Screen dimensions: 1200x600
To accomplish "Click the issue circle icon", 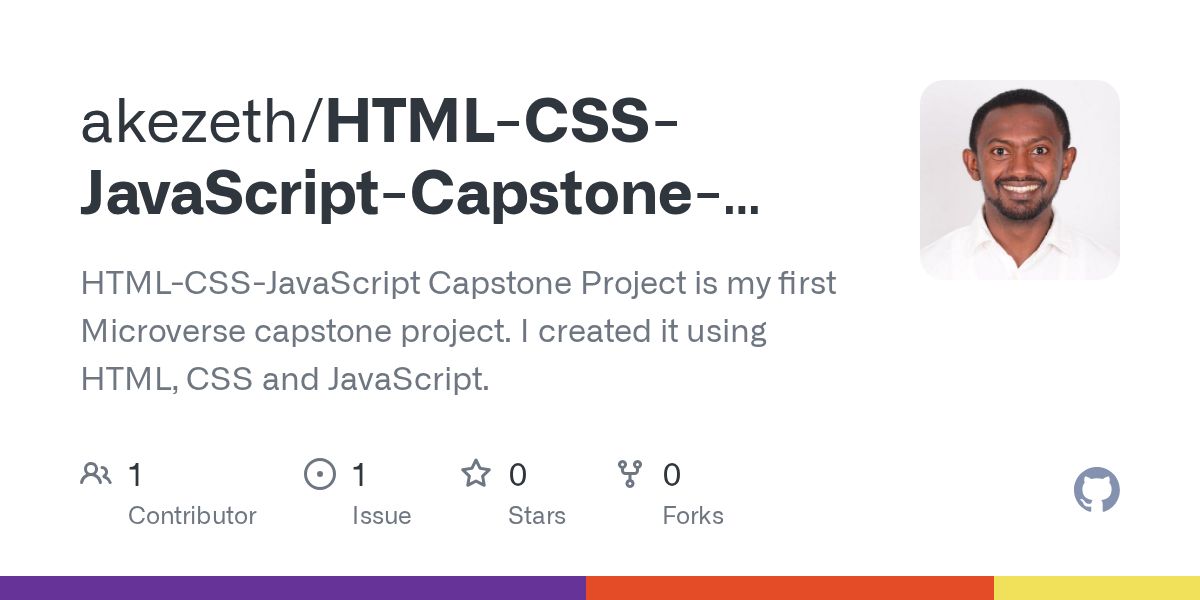I will (319, 474).
